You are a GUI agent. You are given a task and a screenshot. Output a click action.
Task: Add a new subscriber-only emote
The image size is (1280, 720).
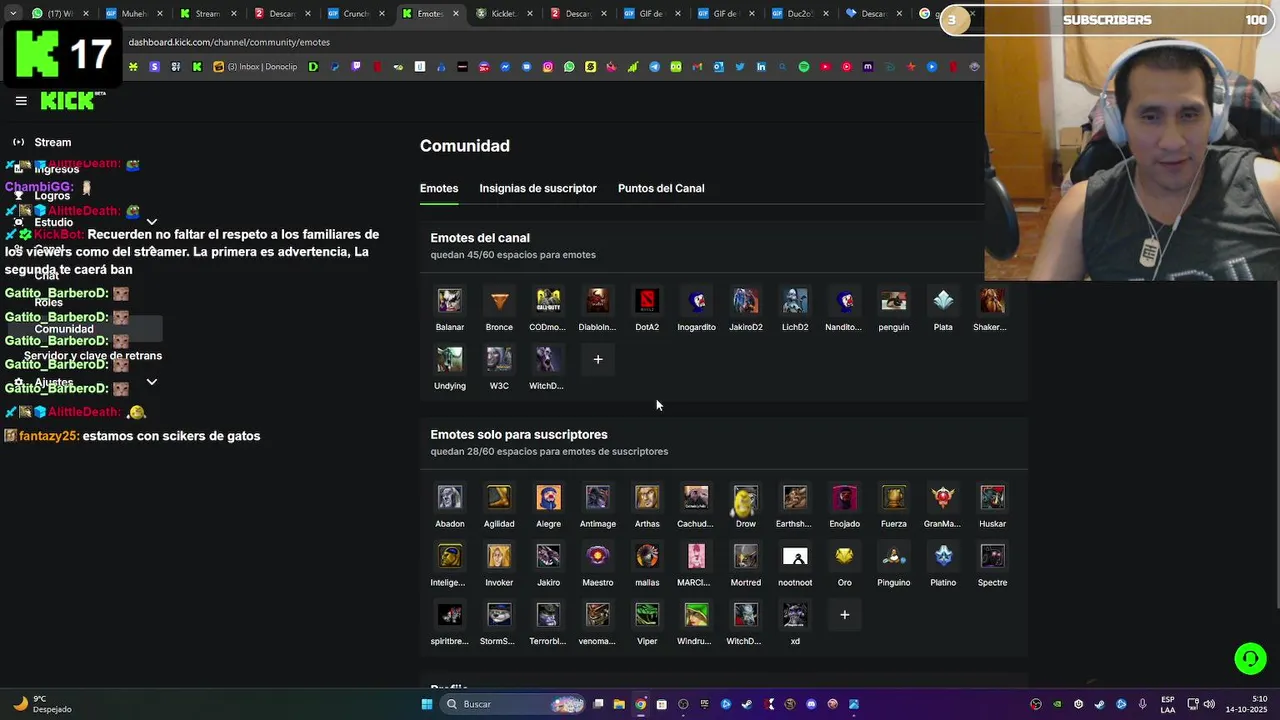[844, 615]
